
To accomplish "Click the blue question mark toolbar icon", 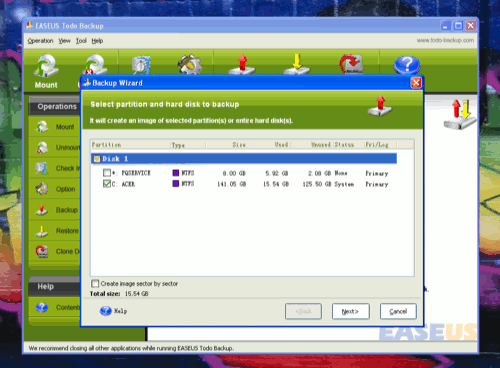I will tap(407, 65).
